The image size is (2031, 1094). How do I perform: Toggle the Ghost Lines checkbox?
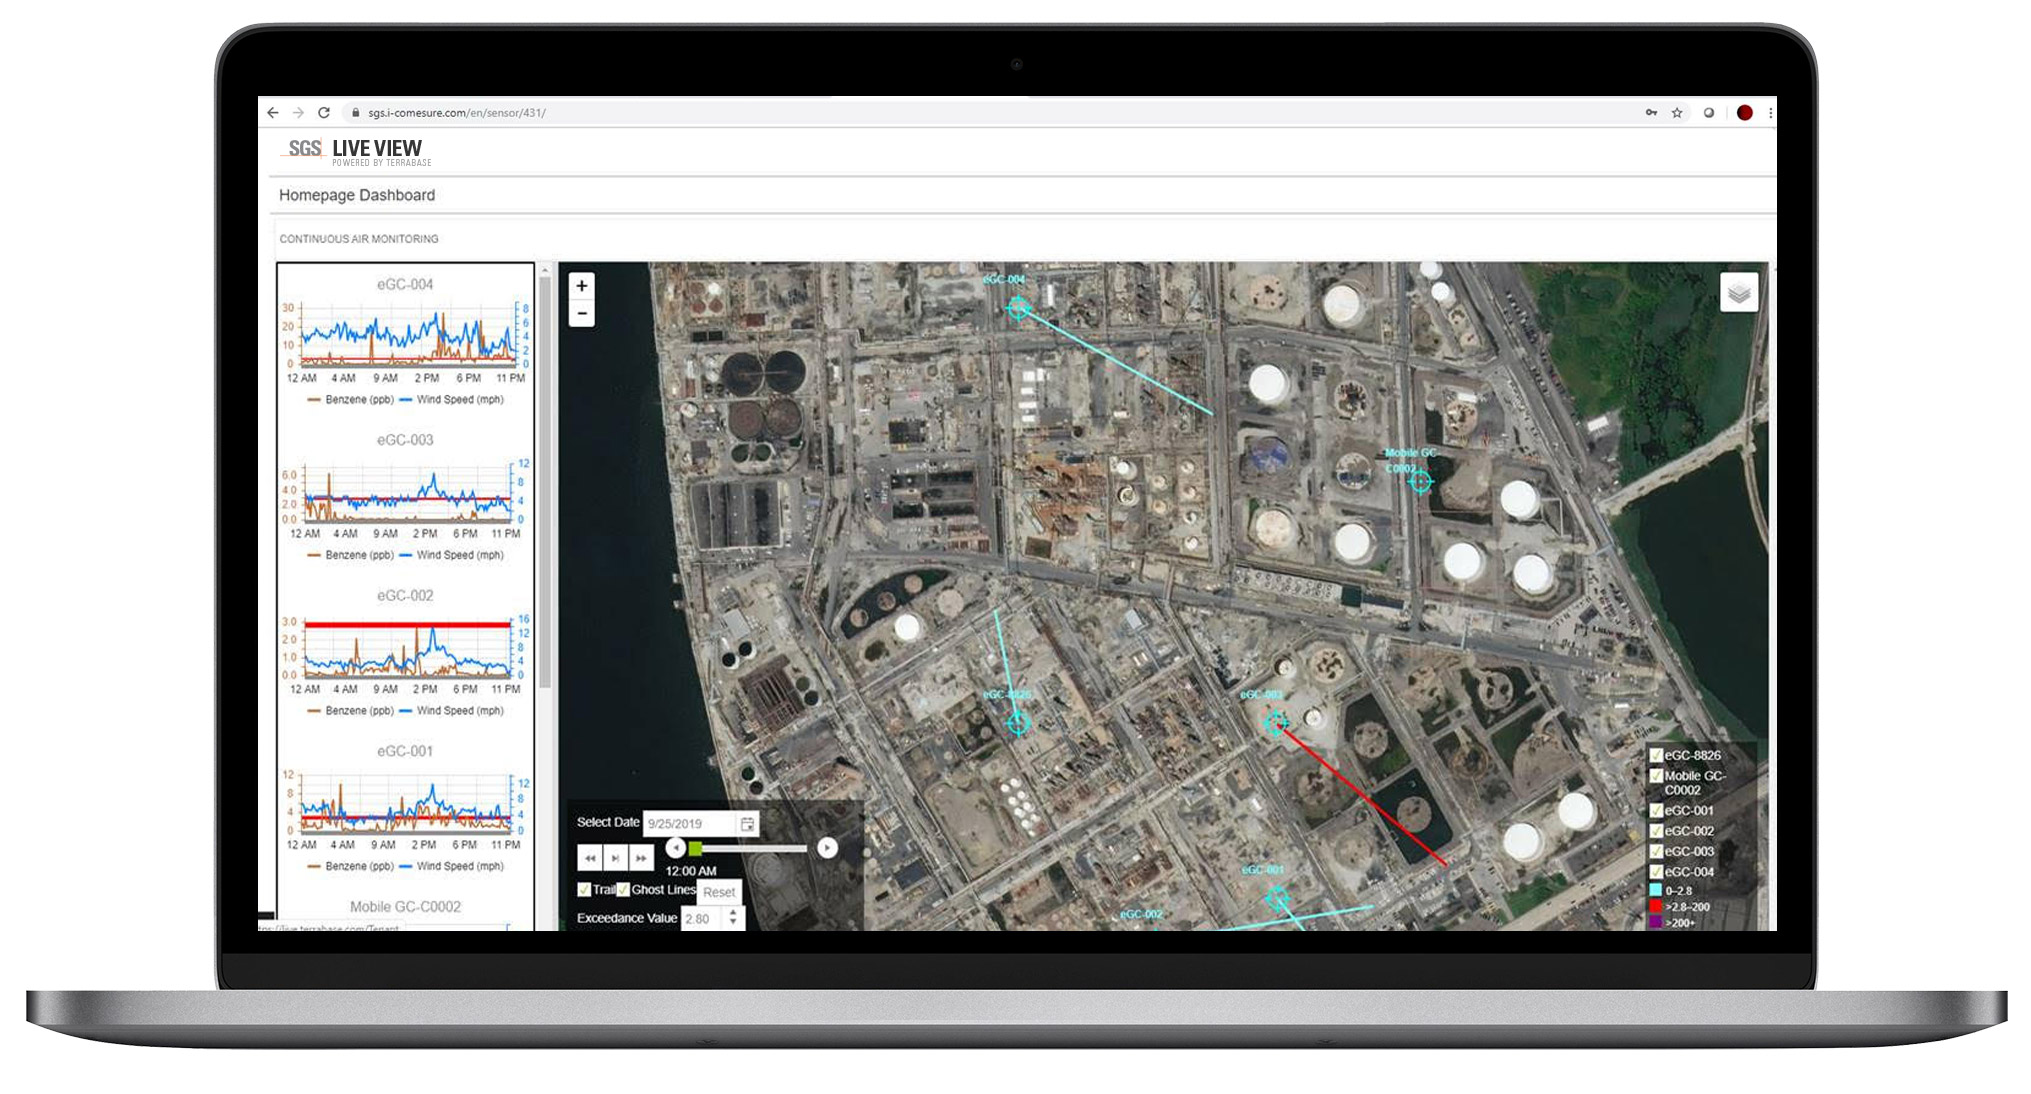pos(623,889)
